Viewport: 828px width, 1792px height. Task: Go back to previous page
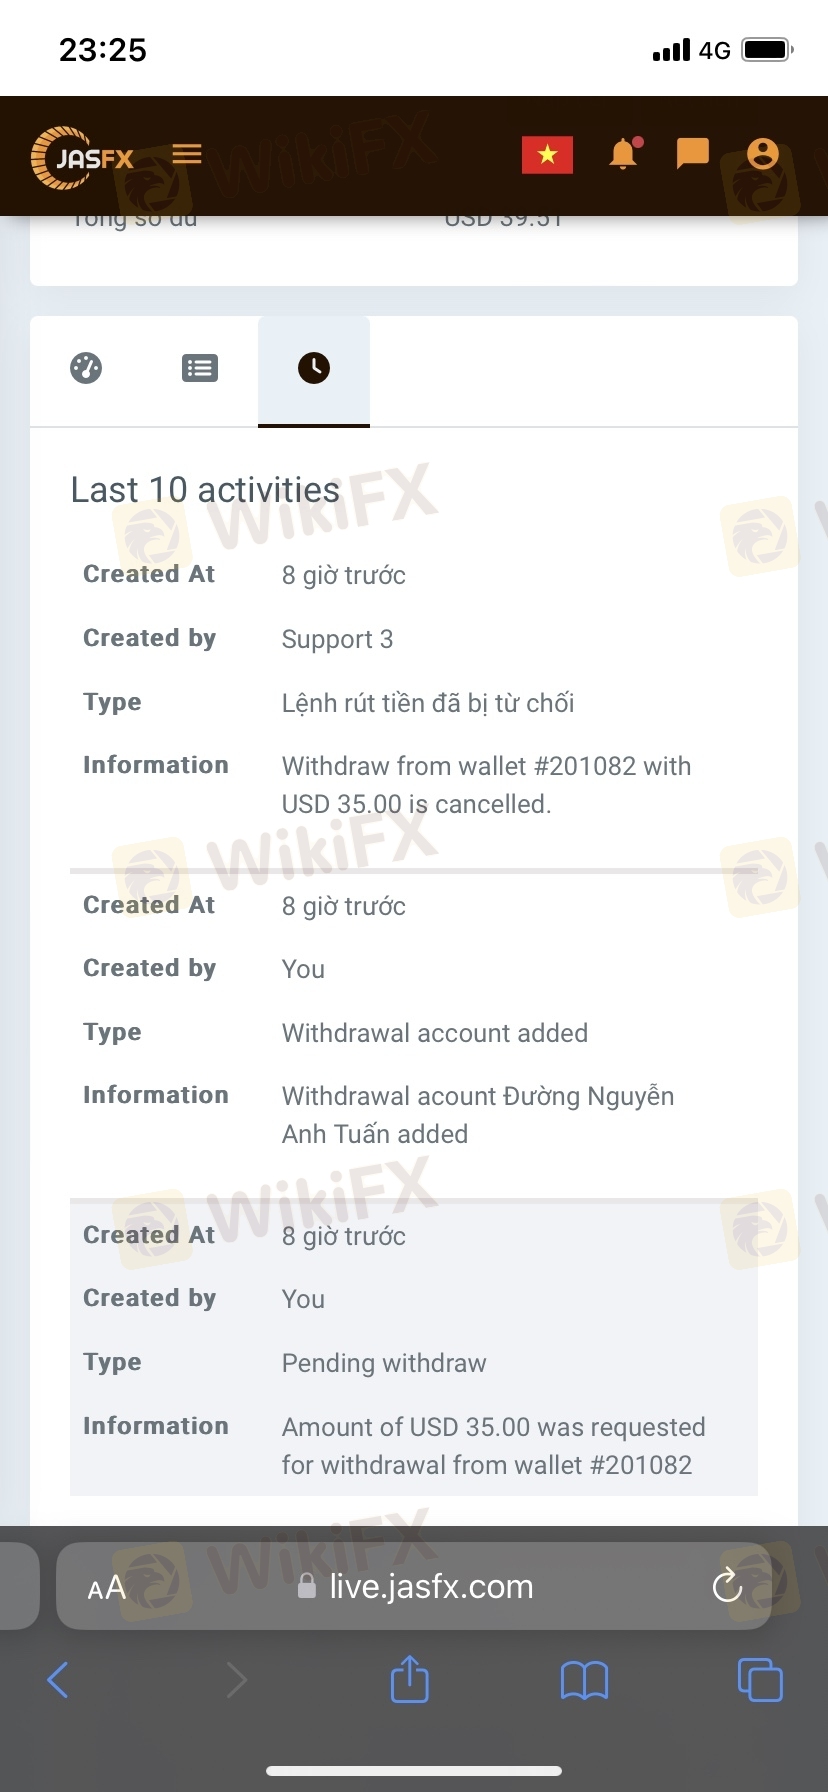point(58,1680)
